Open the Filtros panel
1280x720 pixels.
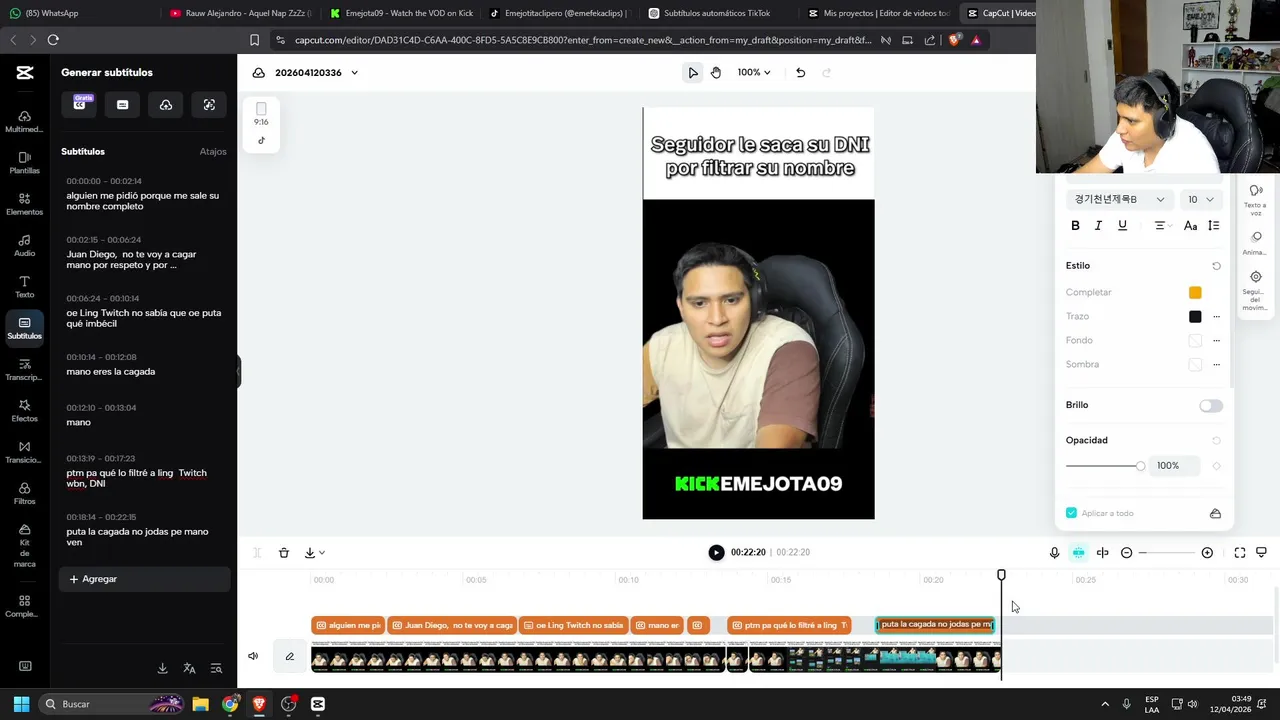point(24,494)
